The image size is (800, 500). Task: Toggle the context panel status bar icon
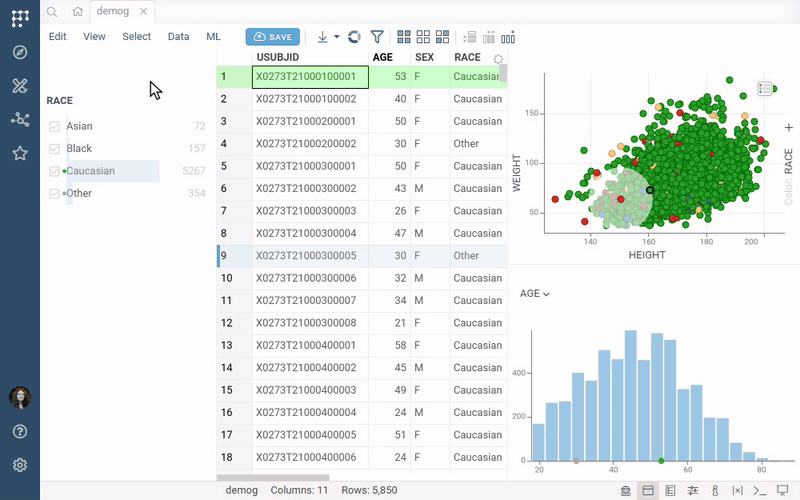coord(648,491)
